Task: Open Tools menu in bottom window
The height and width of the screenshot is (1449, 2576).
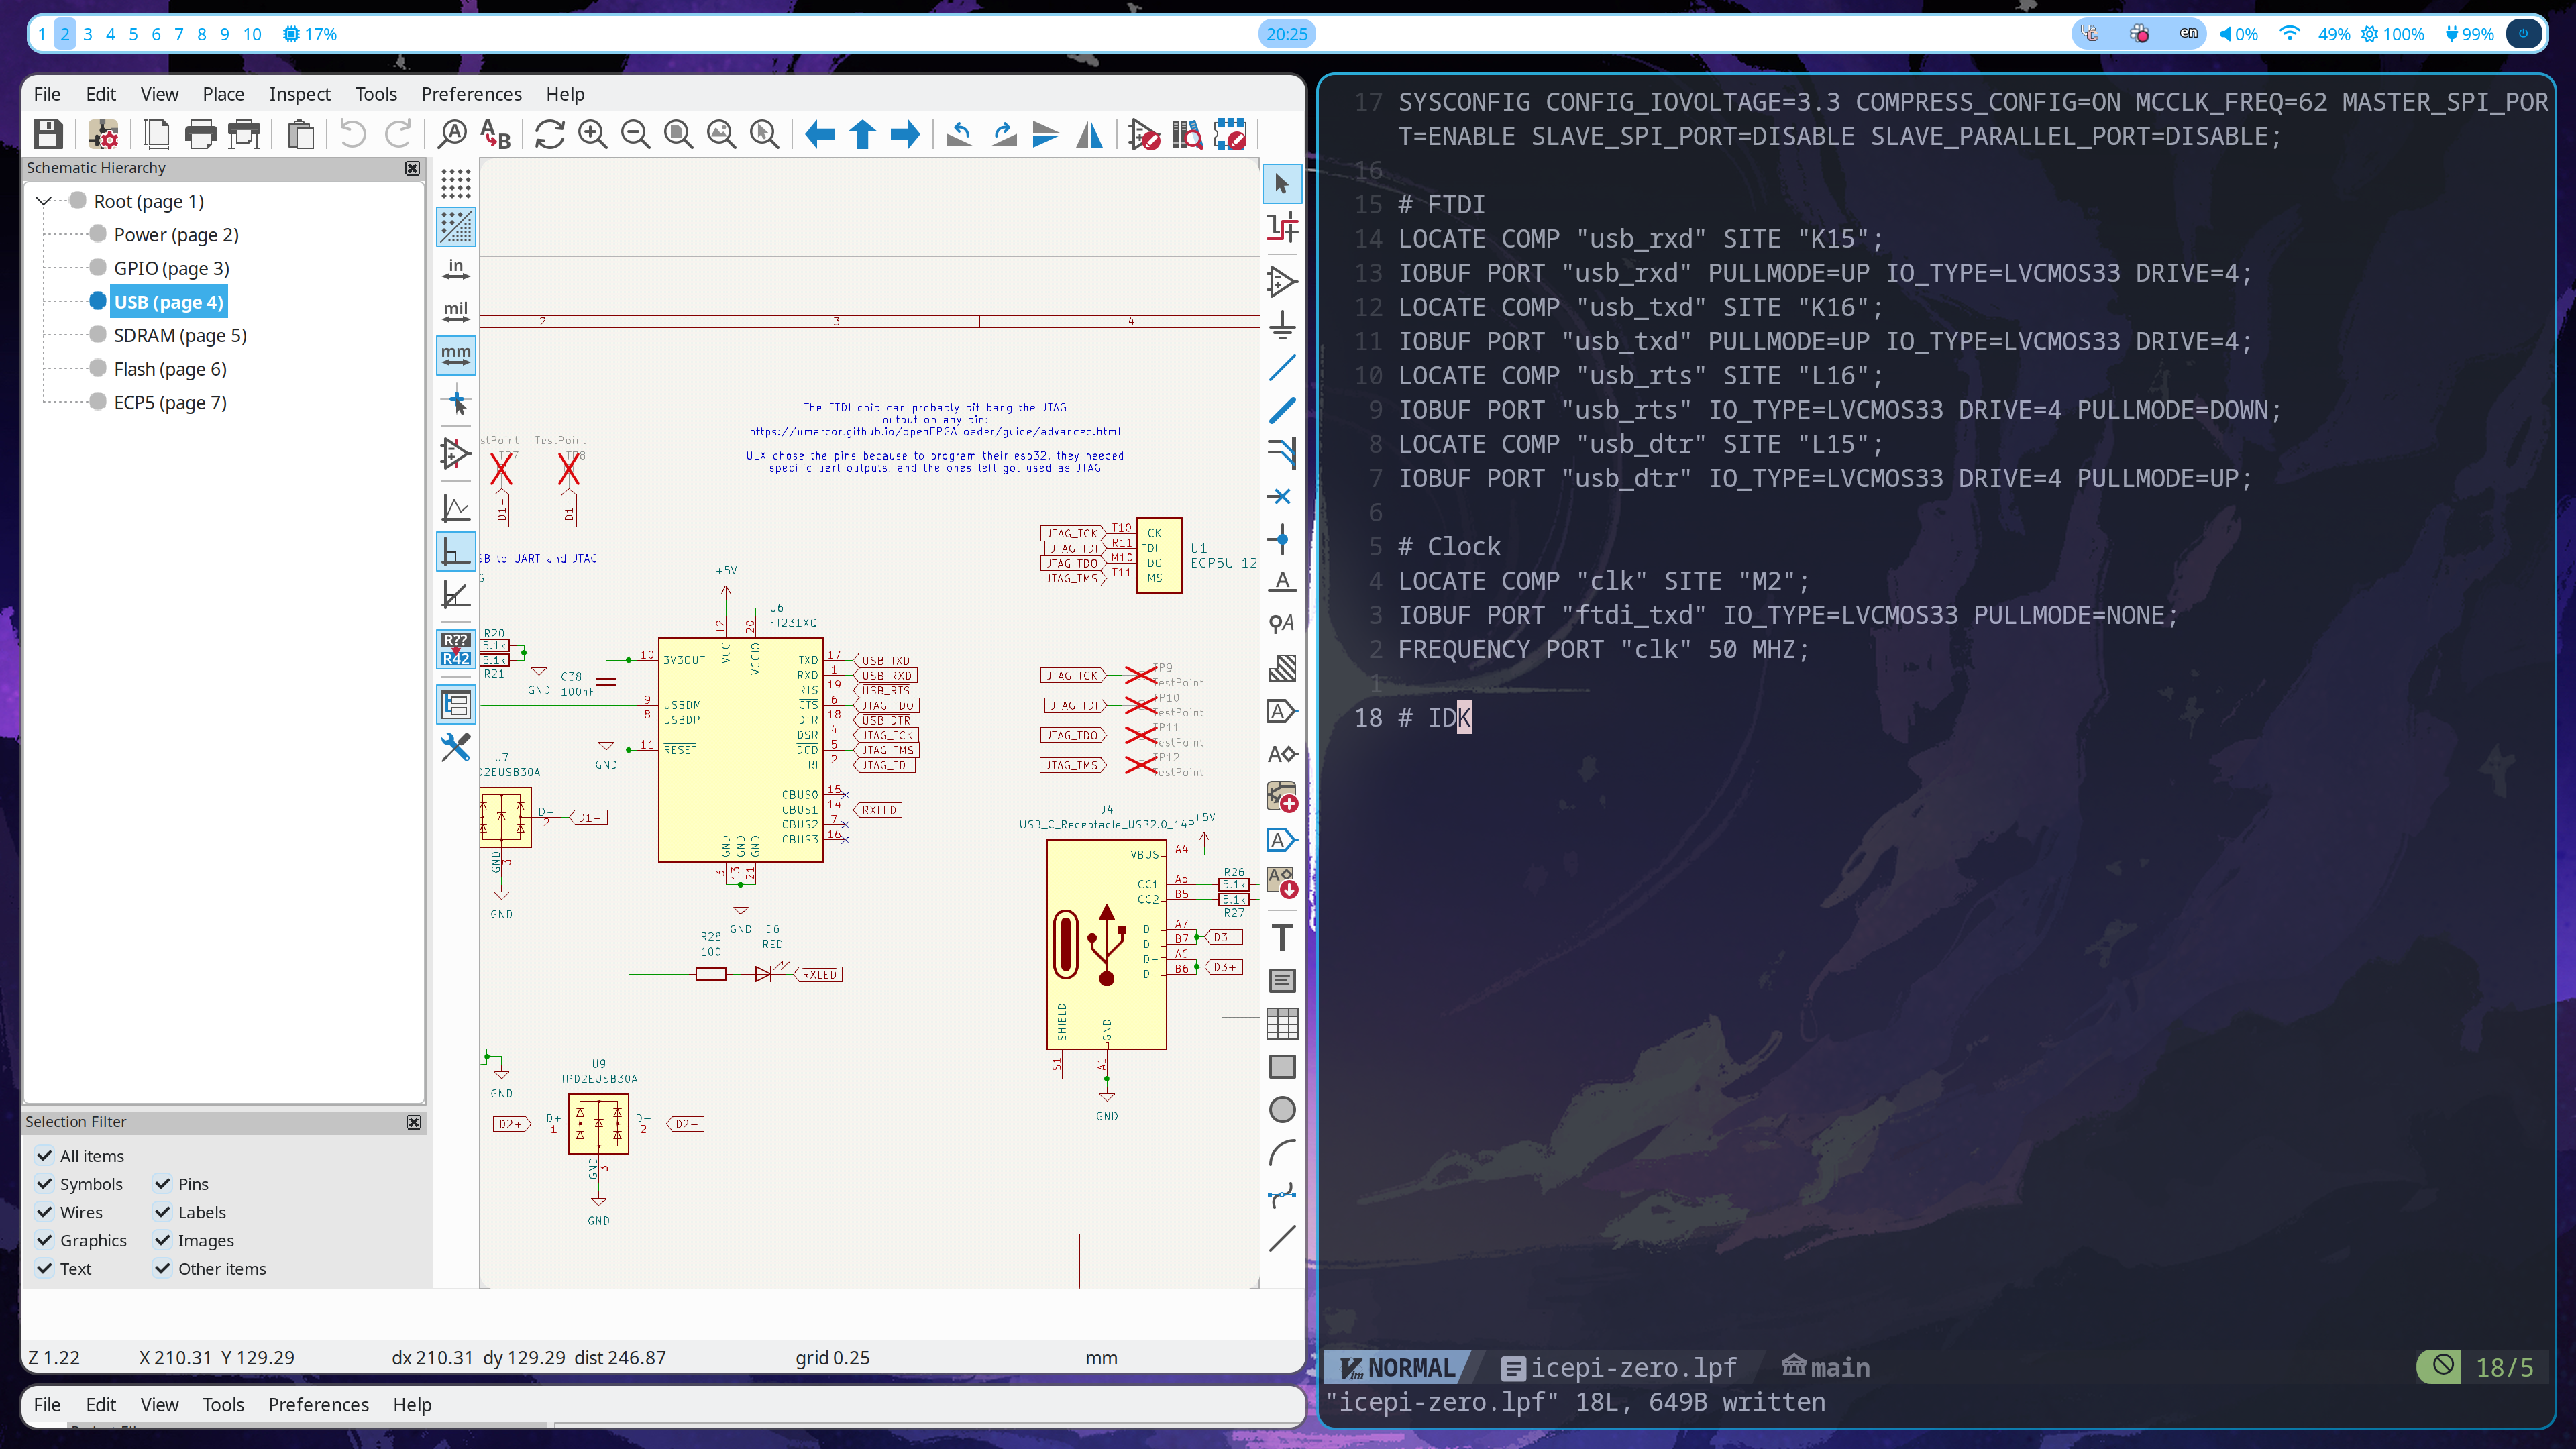Action: tap(223, 1404)
